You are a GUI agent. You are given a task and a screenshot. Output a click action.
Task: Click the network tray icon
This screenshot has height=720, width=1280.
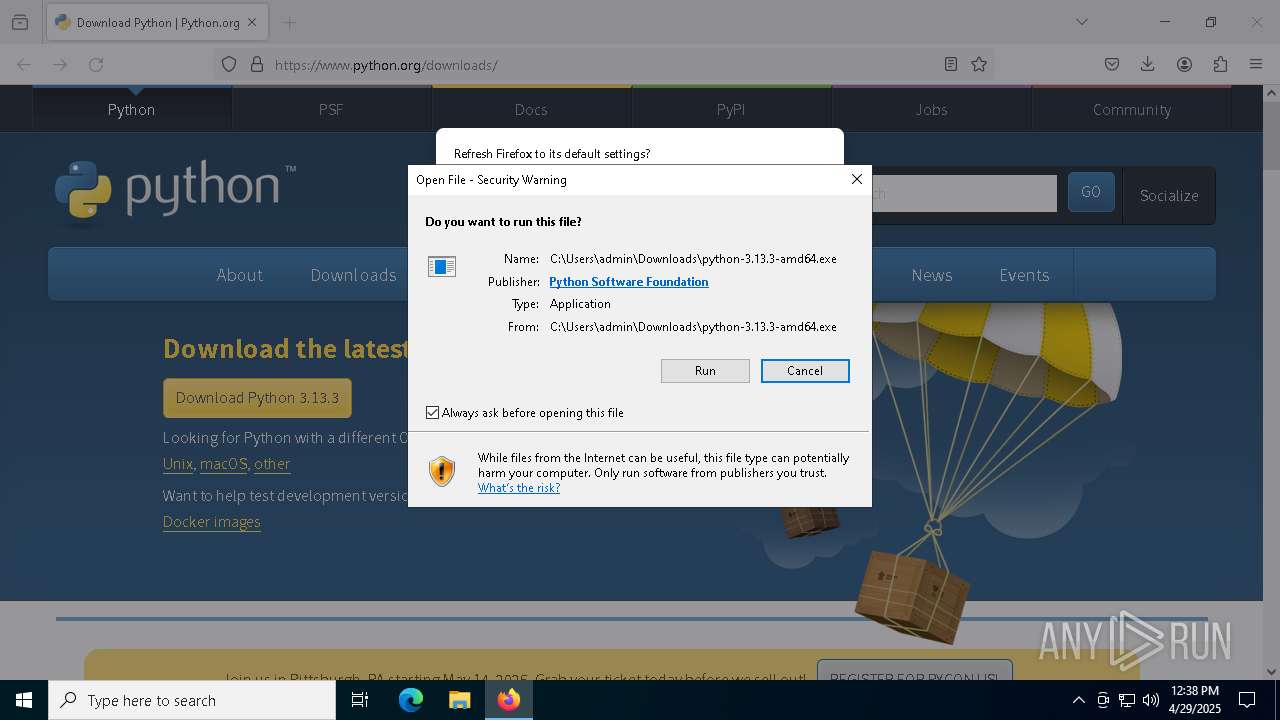click(x=1126, y=700)
